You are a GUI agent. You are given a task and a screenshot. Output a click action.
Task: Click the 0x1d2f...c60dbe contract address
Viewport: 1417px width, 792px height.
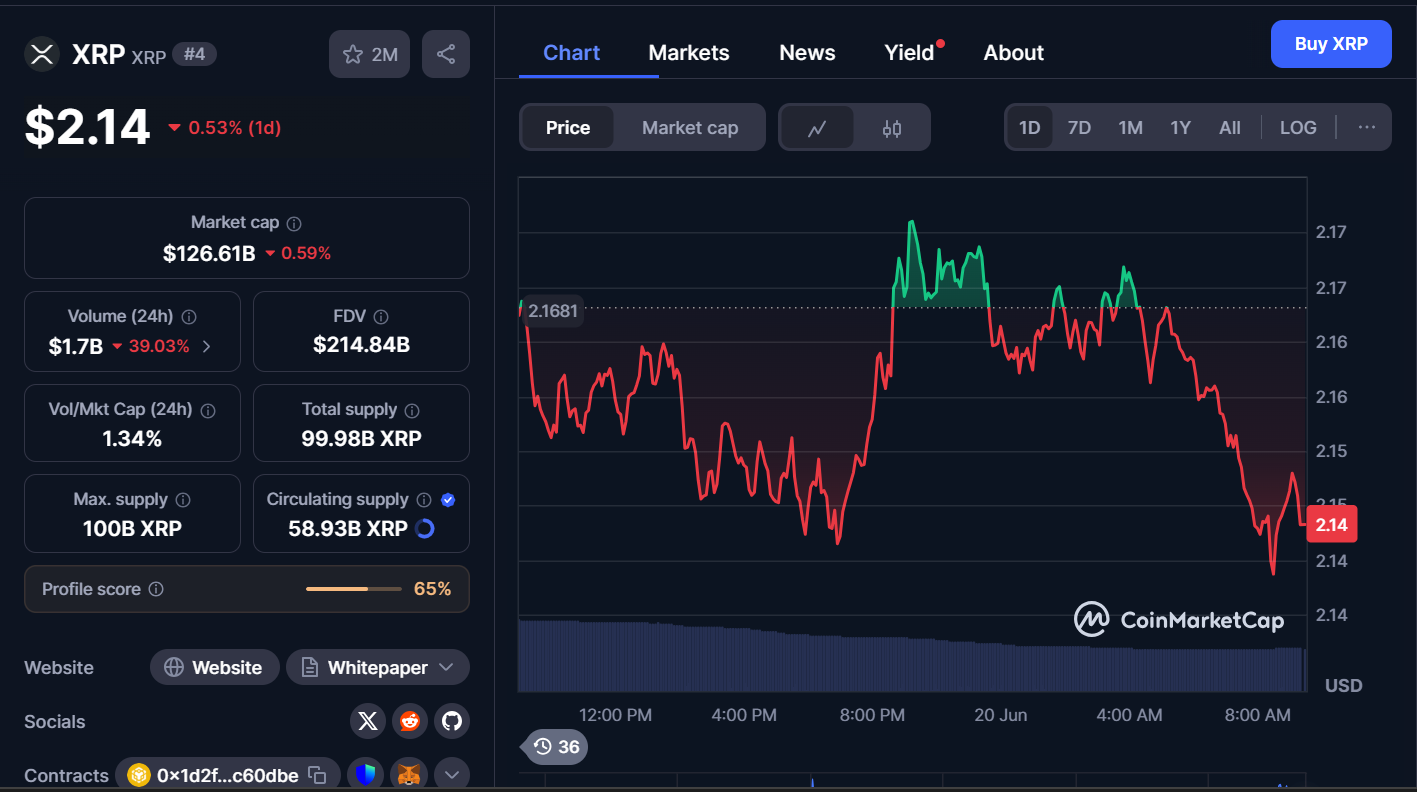click(227, 775)
